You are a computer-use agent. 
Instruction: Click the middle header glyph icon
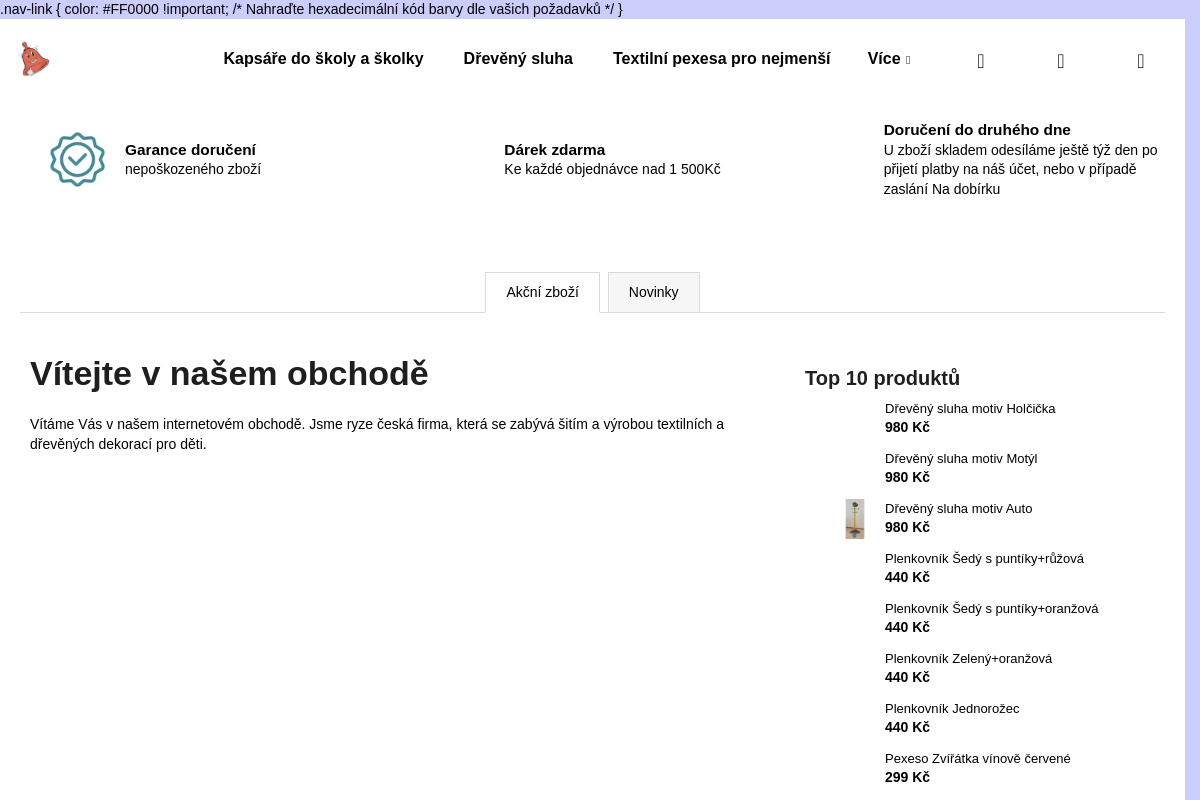(1060, 61)
